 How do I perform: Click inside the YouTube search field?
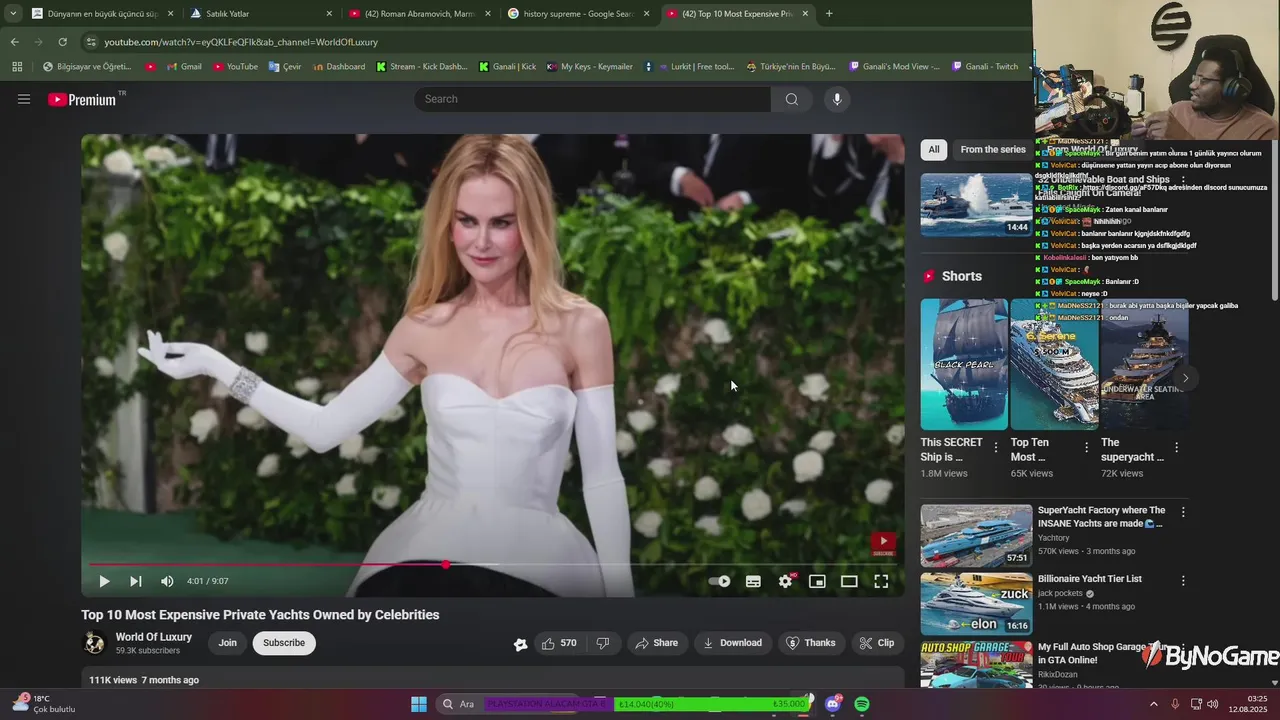click(592, 99)
